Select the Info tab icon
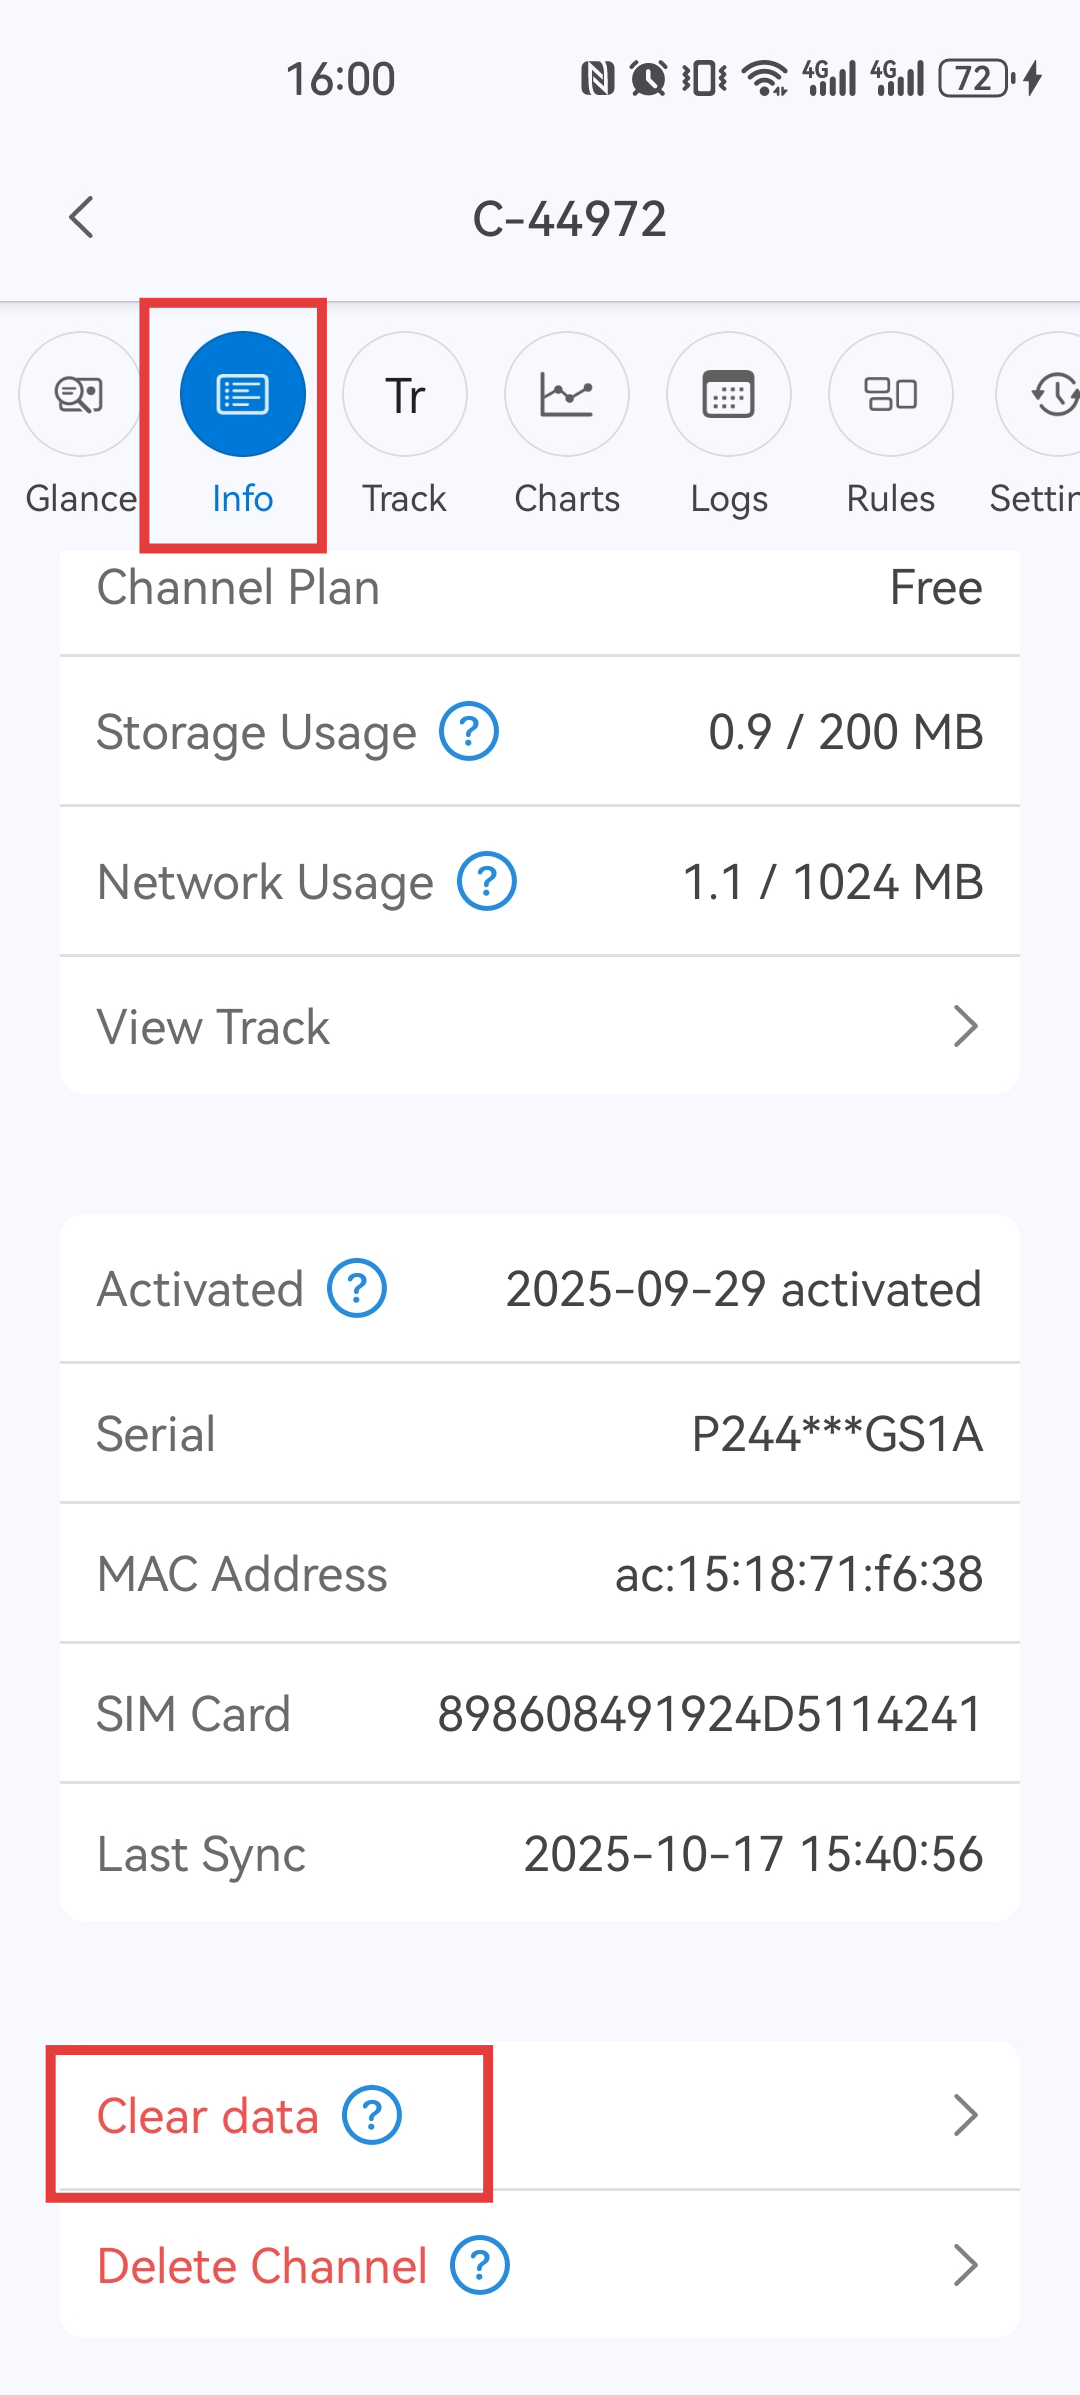 (242, 394)
